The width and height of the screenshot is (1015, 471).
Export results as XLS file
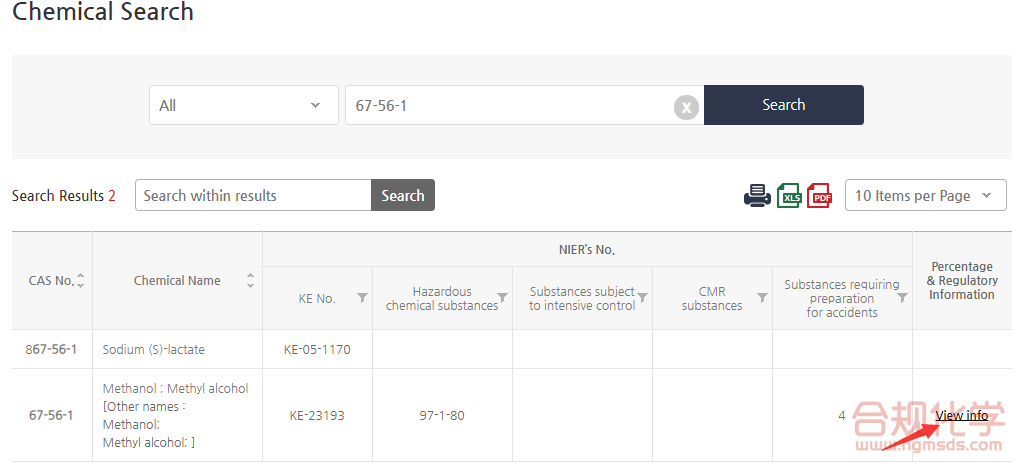tap(789, 196)
